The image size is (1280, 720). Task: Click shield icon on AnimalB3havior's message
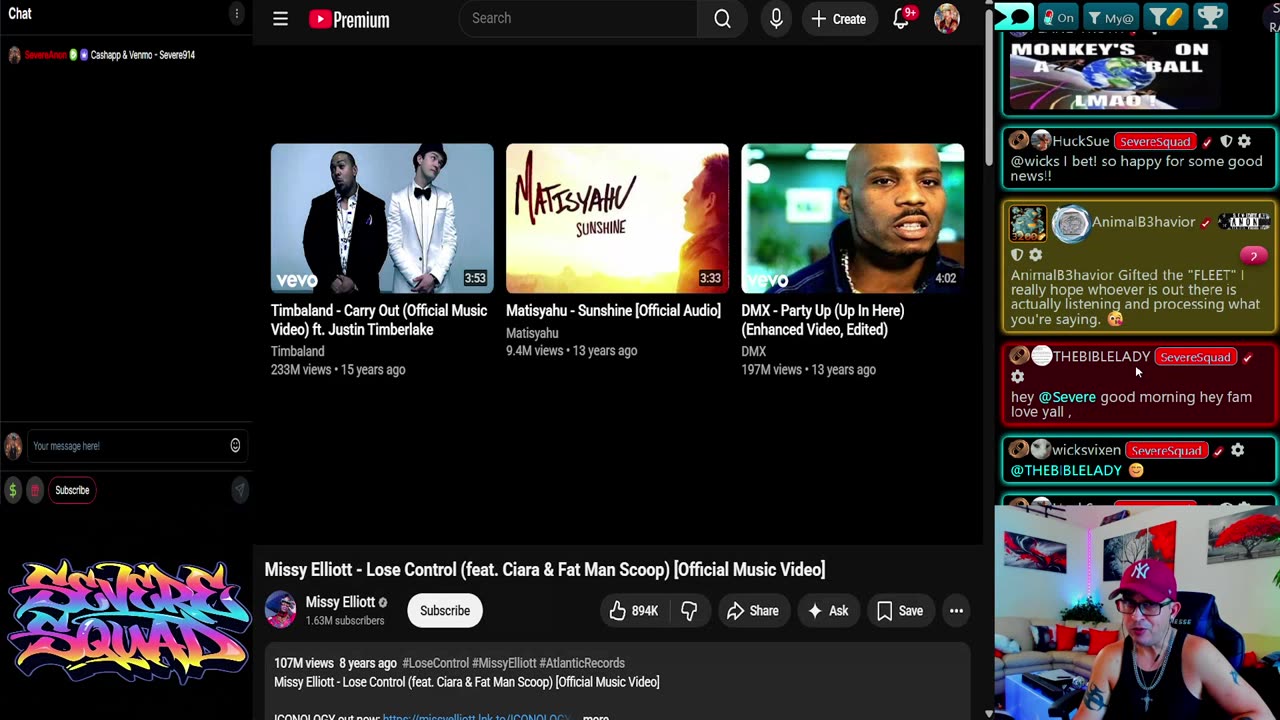(x=1018, y=255)
